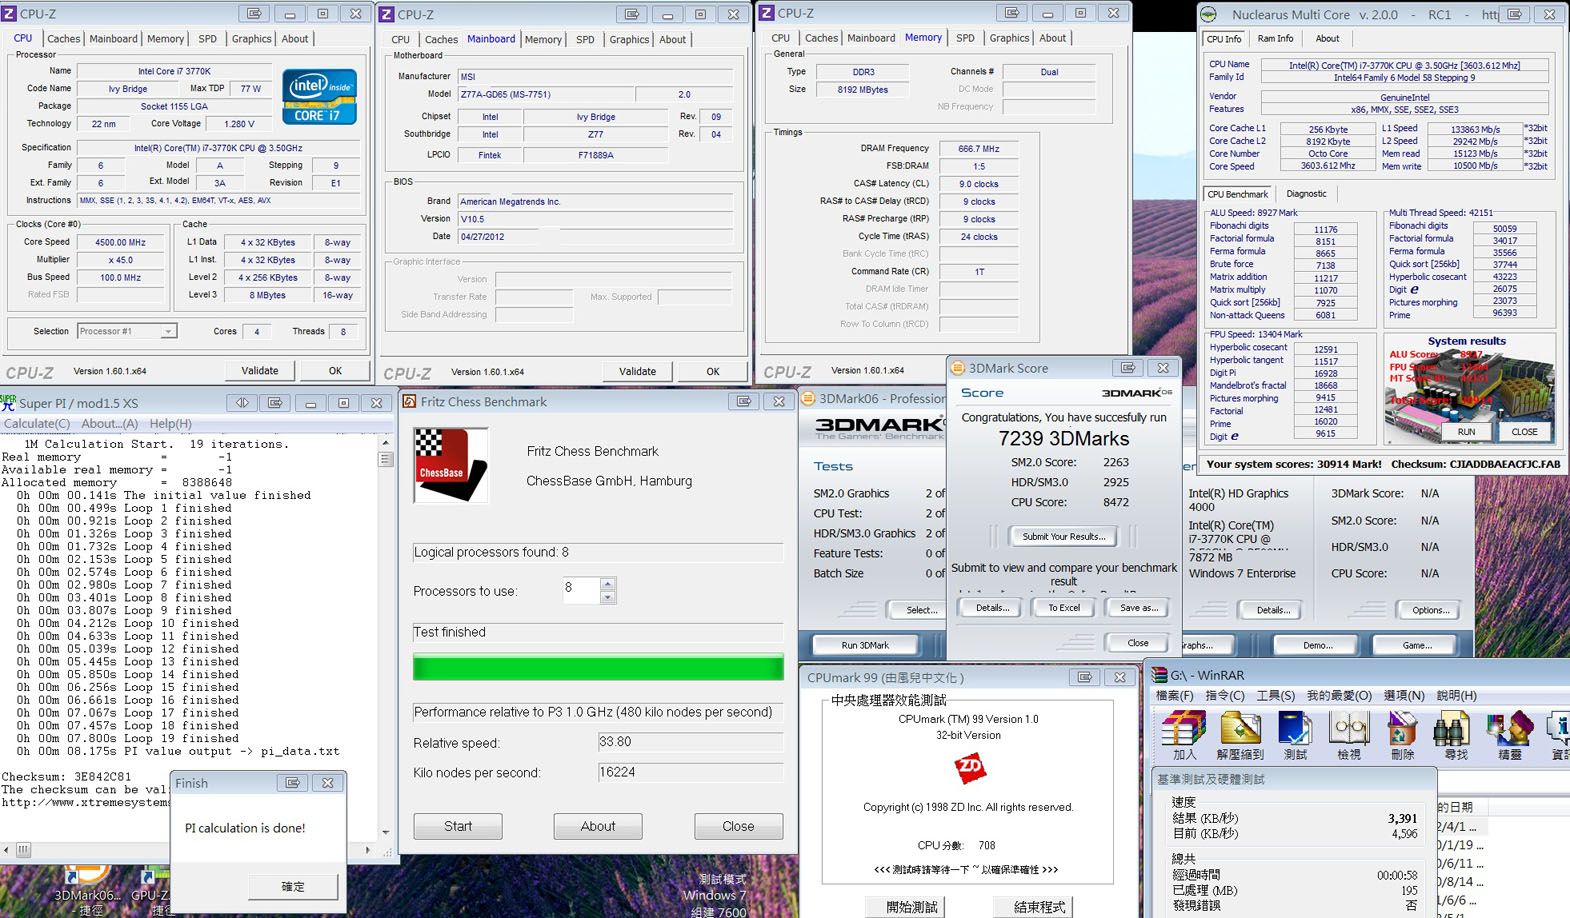
Task: Increase Processors to use with up arrow
Action: point(608,583)
